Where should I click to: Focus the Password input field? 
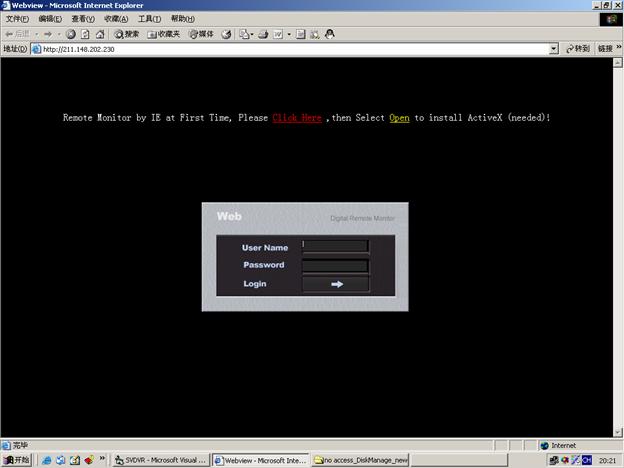click(336, 265)
